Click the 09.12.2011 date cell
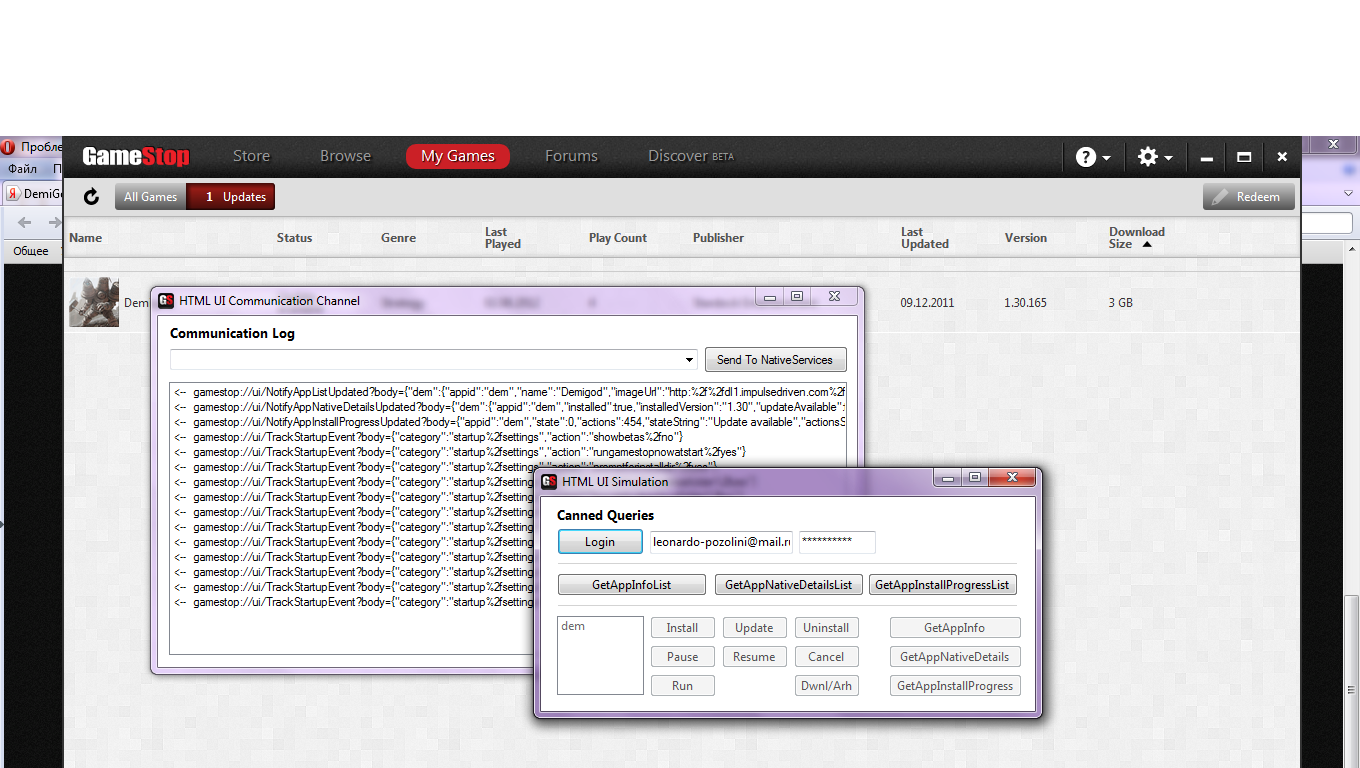 coord(927,302)
